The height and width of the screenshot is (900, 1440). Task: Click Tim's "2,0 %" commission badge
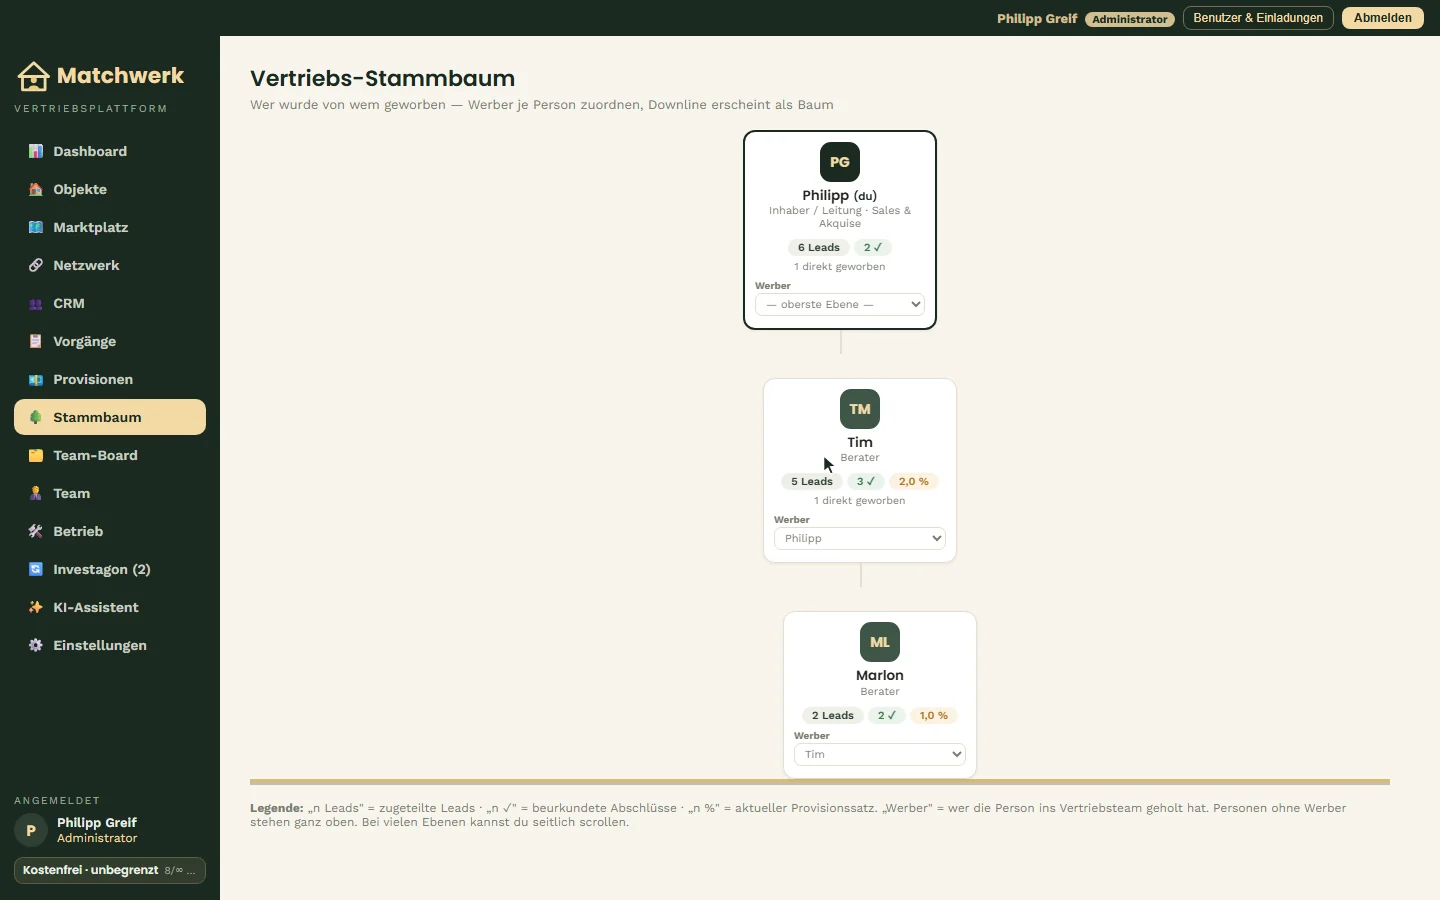(x=914, y=481)
